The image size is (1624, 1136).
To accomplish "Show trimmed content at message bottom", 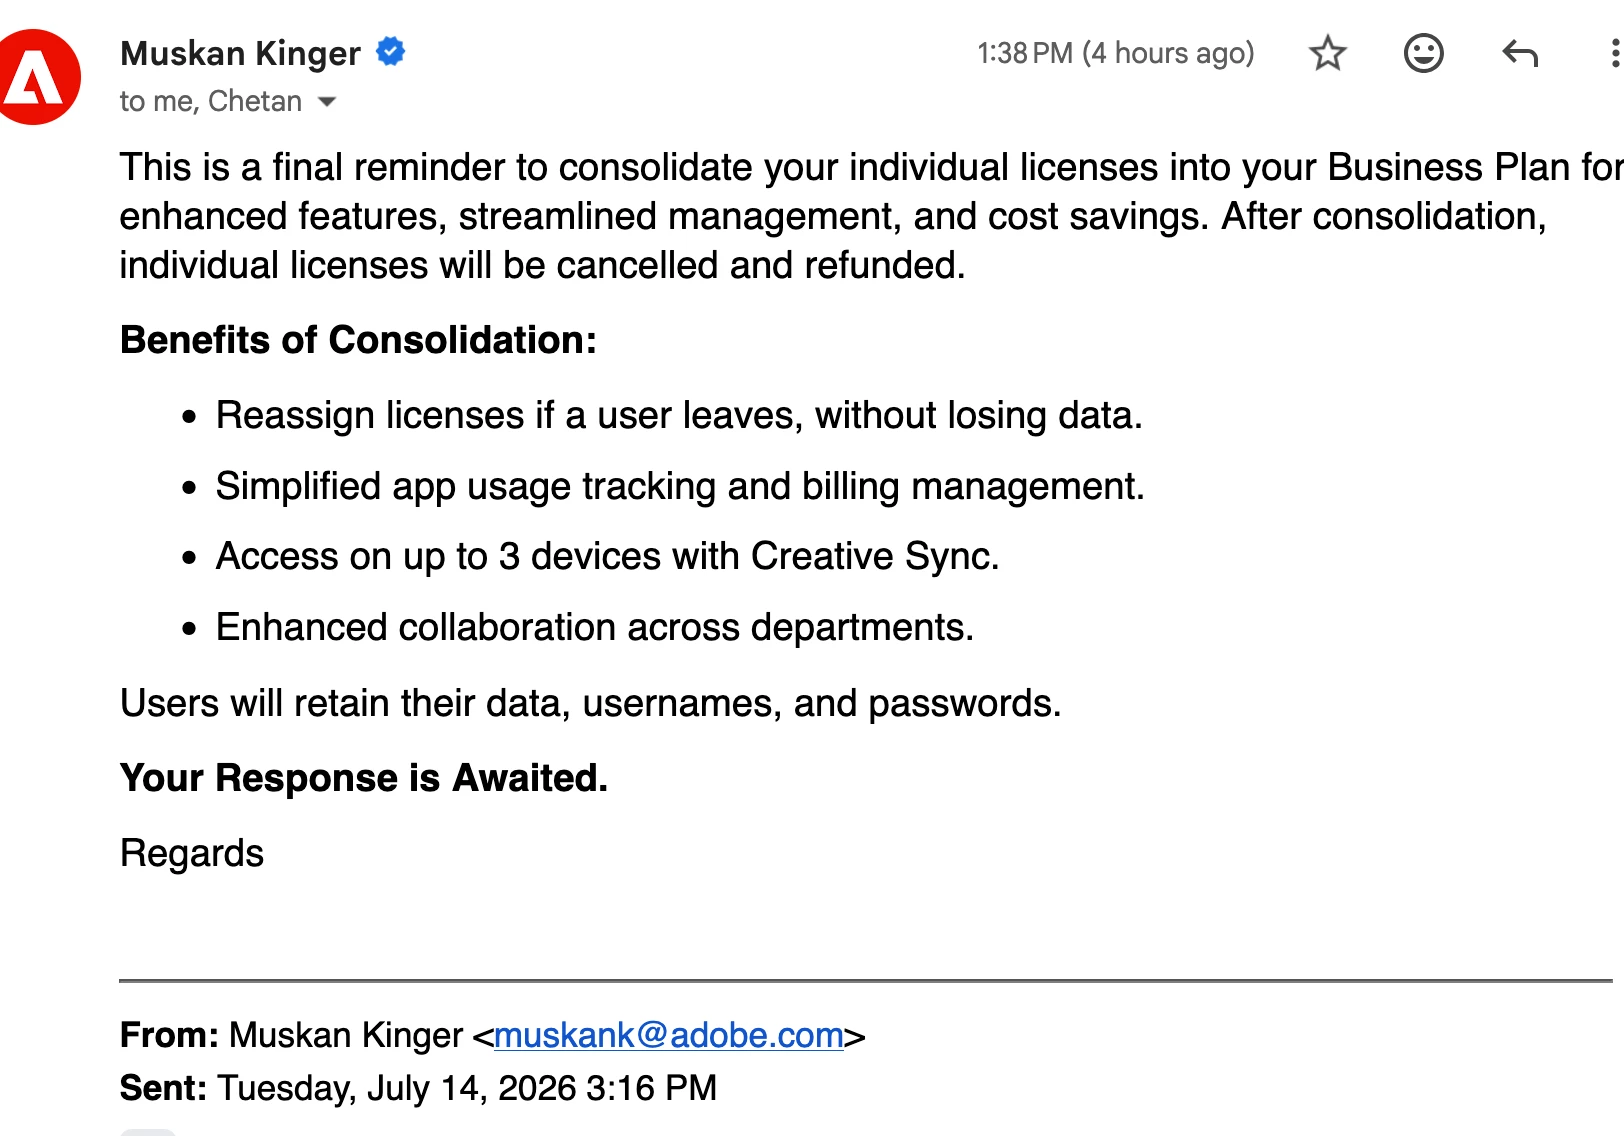I will 148,1132.
